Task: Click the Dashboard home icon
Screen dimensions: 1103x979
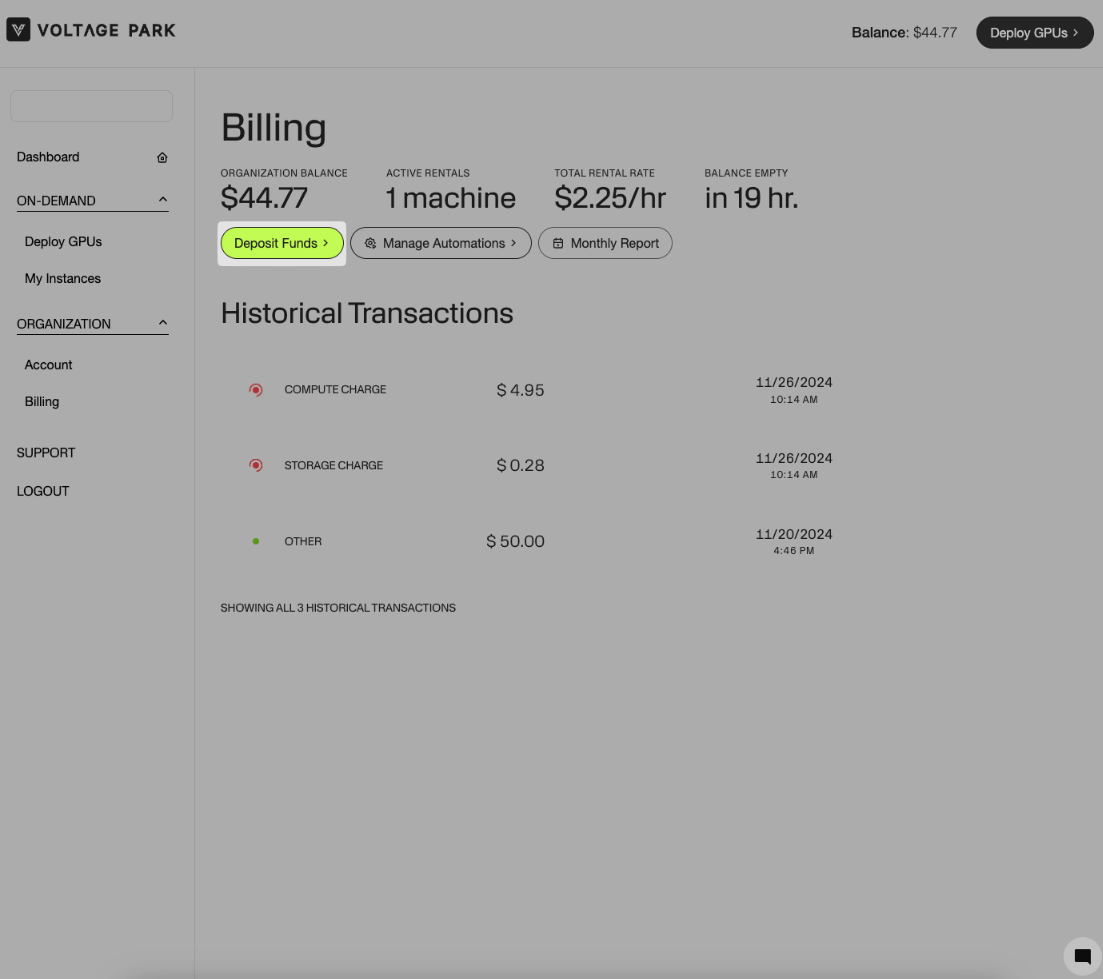Action: [162, 158]
